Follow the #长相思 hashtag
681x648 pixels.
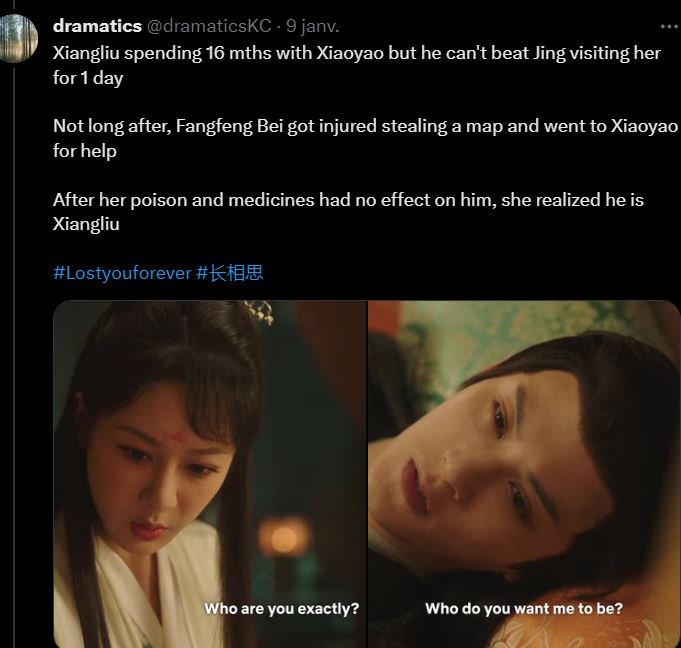pos(230,273)
